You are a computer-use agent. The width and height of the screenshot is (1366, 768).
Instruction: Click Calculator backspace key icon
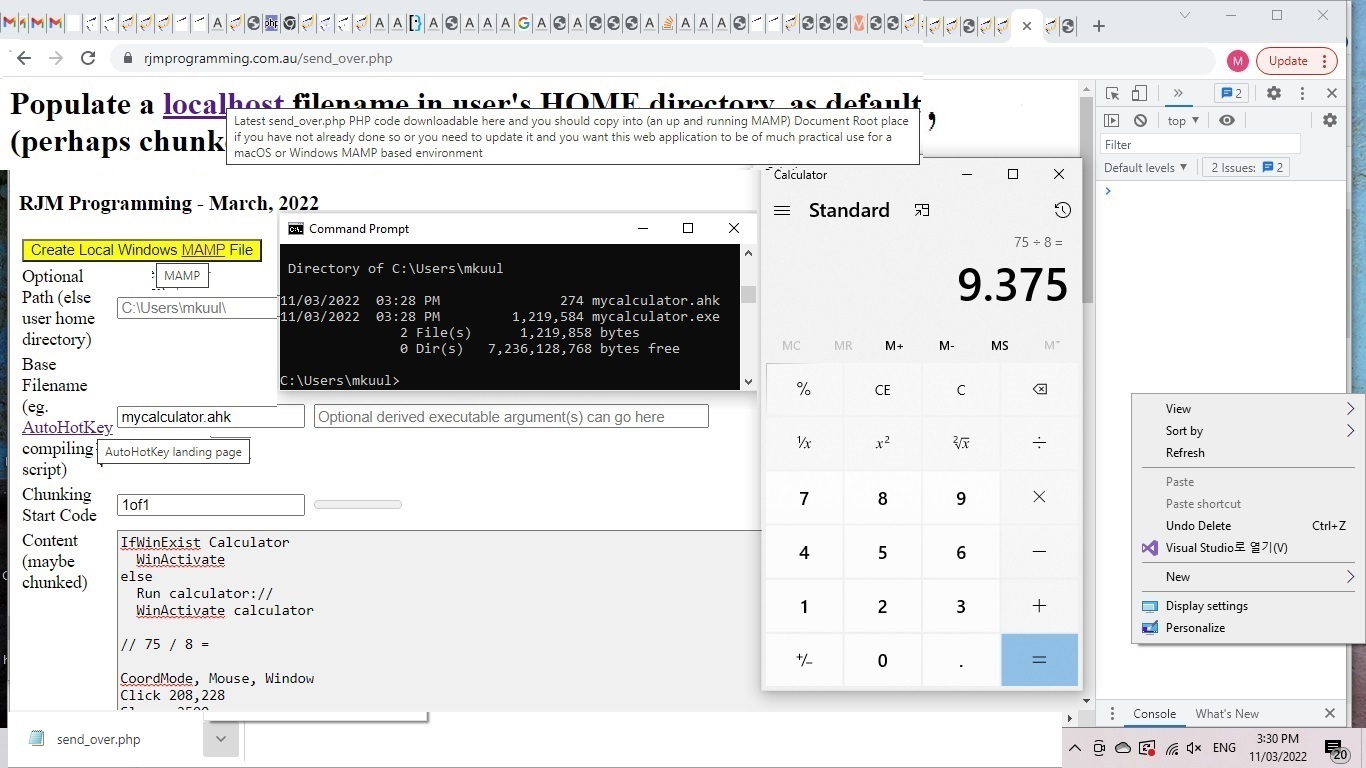coord(1039,390)
